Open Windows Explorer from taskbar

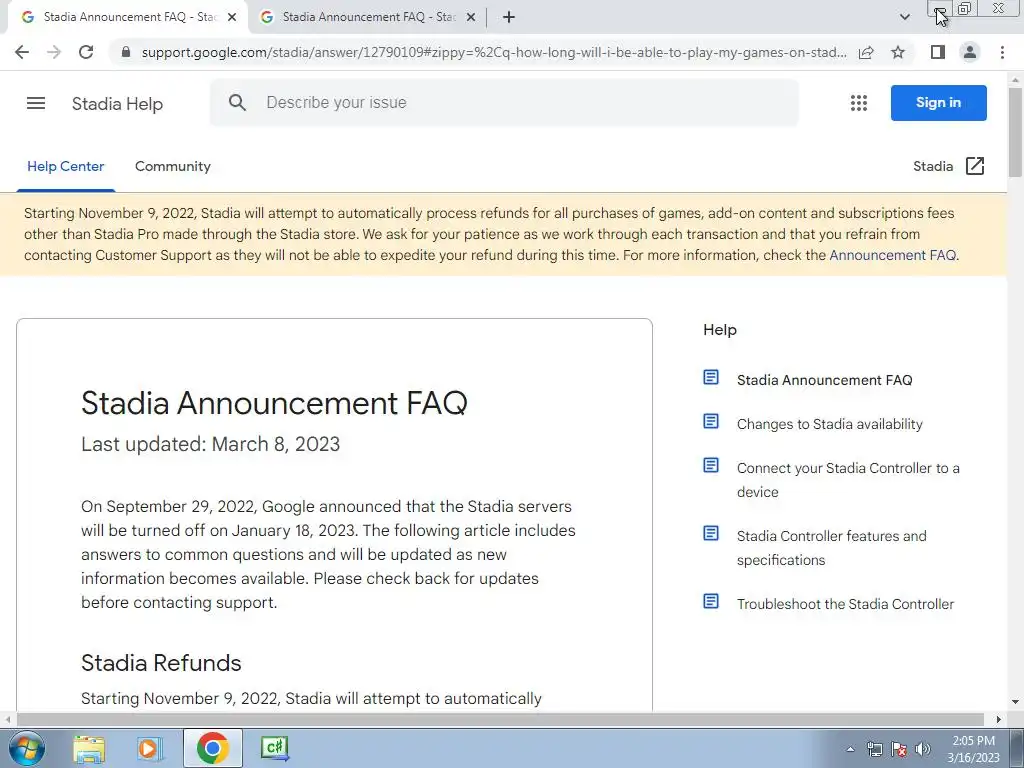(x=89, y=748)
